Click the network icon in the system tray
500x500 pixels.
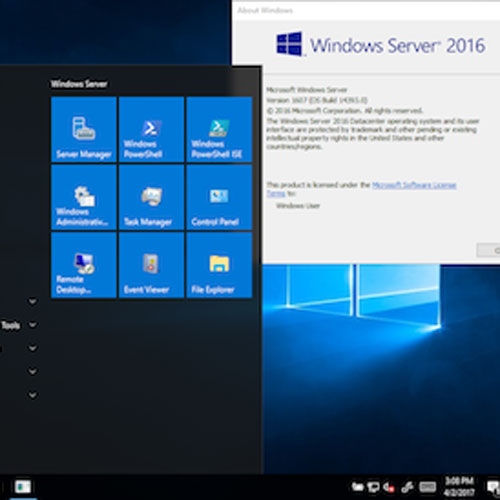point(373,487)
